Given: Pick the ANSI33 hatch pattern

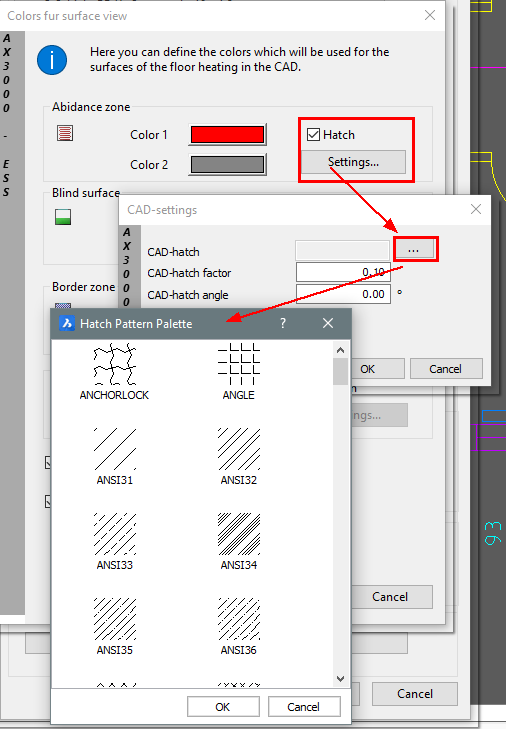Looking at the screenshot, I should click(x=114, y=542).
